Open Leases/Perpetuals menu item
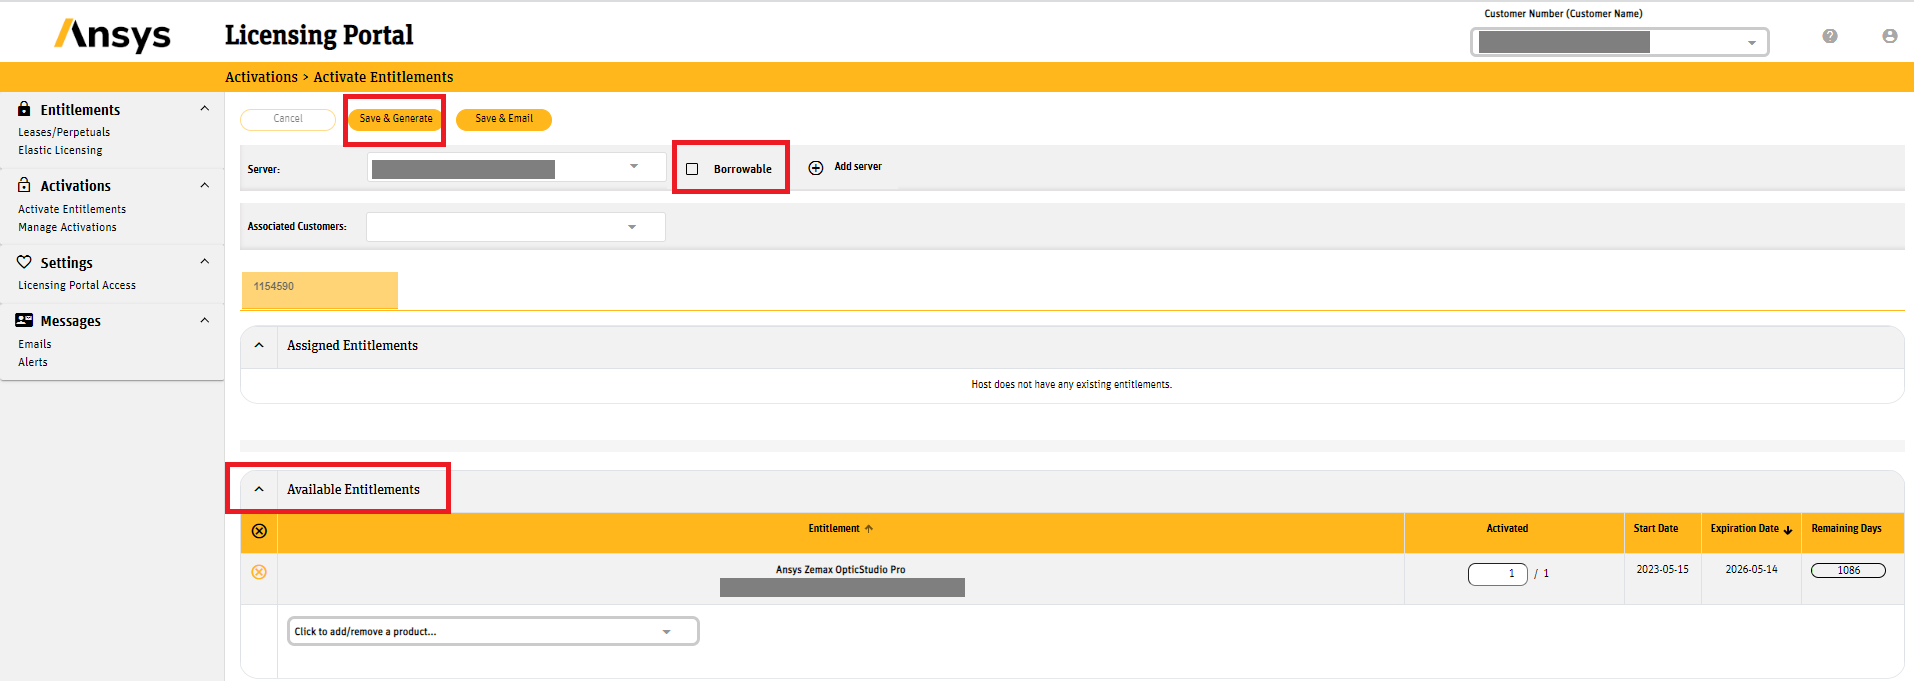This screenshot has width=1914, height=681. 64,132
